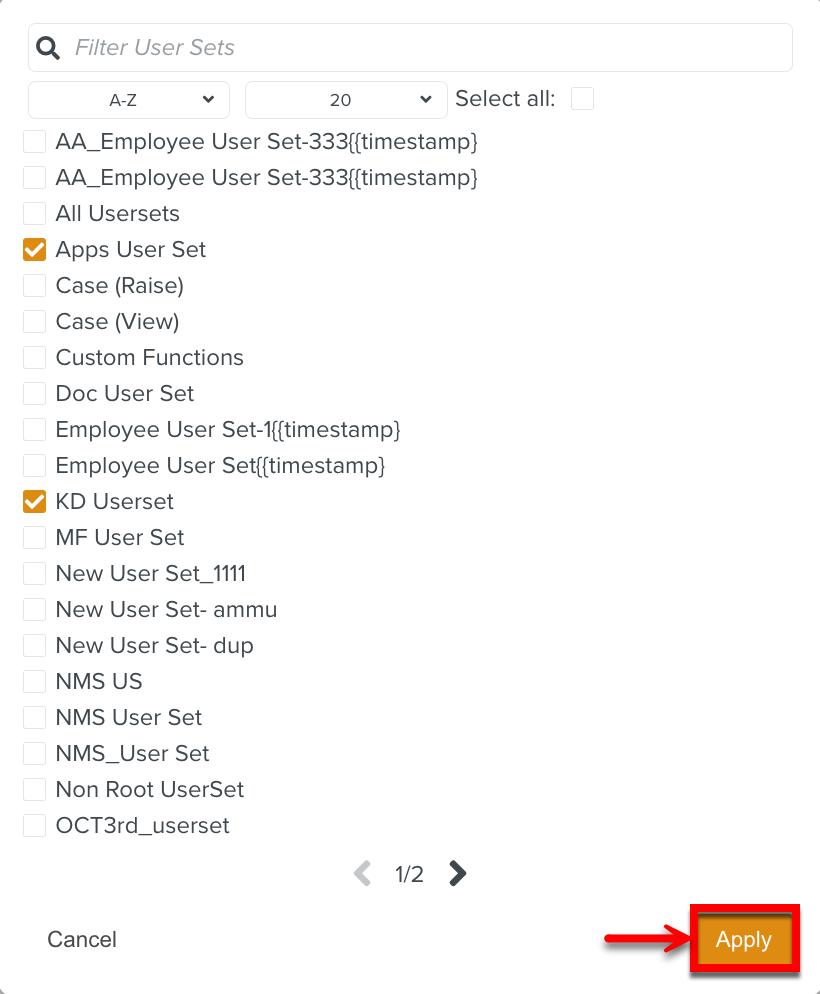Check the Doc User Set checkbox
Screen dimensions: 820x994
pos(33,393)
